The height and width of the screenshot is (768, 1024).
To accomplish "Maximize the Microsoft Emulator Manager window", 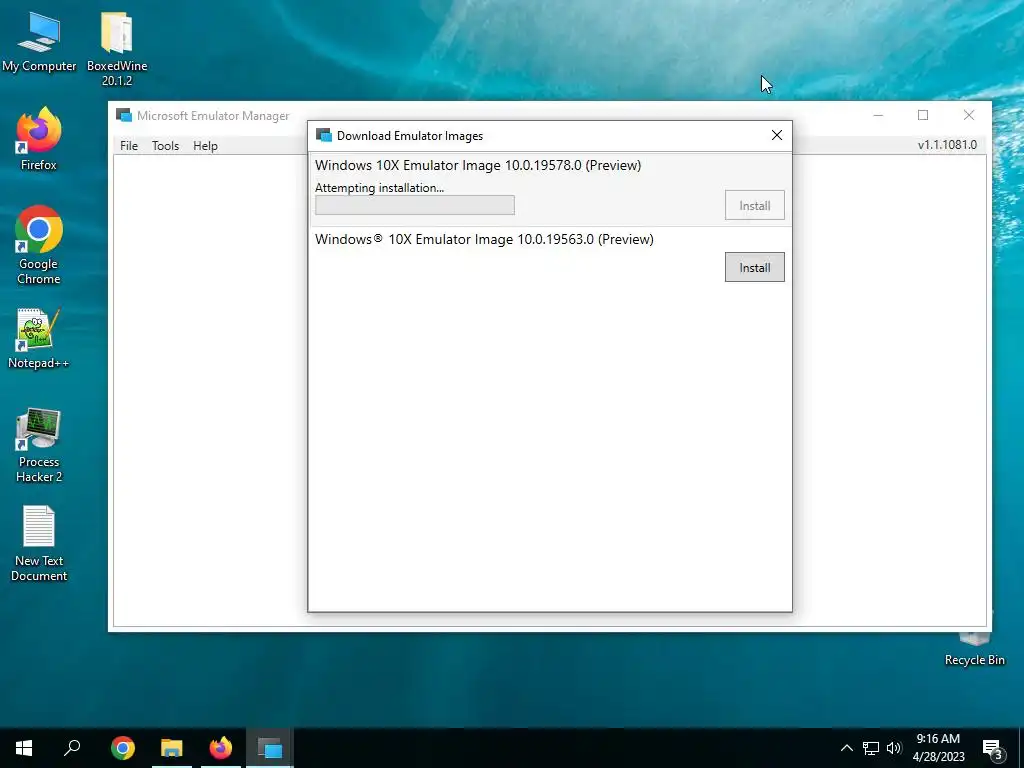I will 923,115.
